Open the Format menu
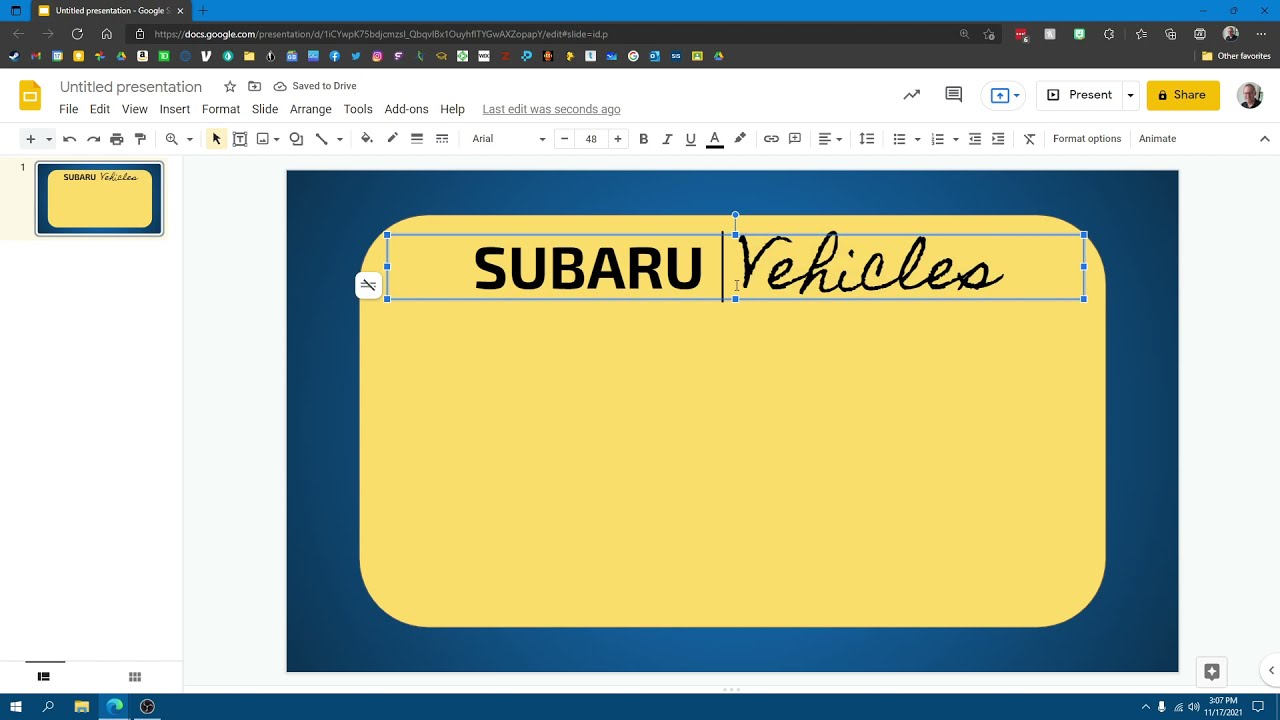Screen dimensions: 1280x720 (221, 109)
